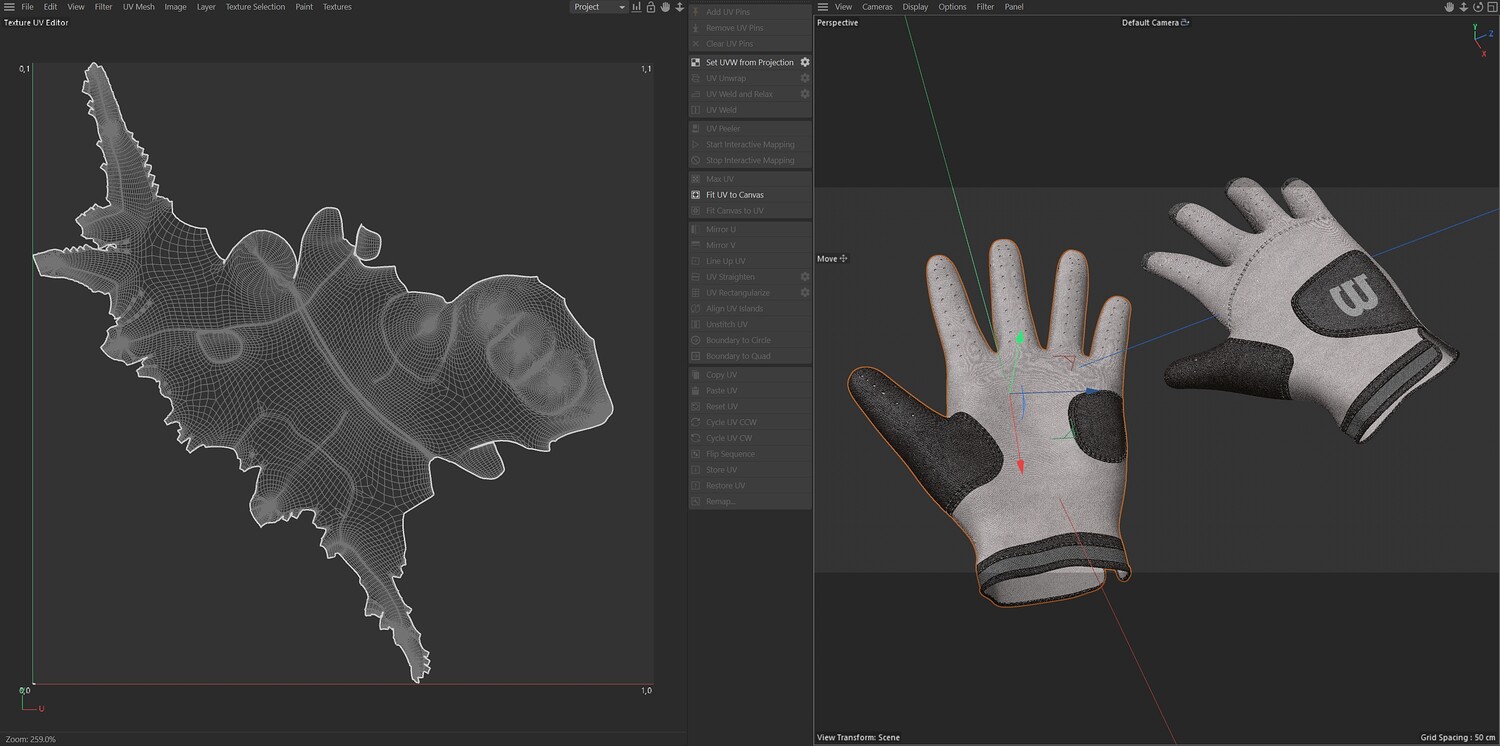Stop Interactive Mapping
This screenshot has height=746, width=1500.
[x=750, y=161]
